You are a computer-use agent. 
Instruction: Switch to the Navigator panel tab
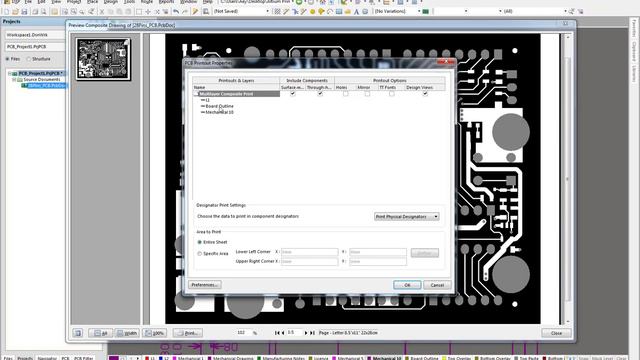[47, 358]
